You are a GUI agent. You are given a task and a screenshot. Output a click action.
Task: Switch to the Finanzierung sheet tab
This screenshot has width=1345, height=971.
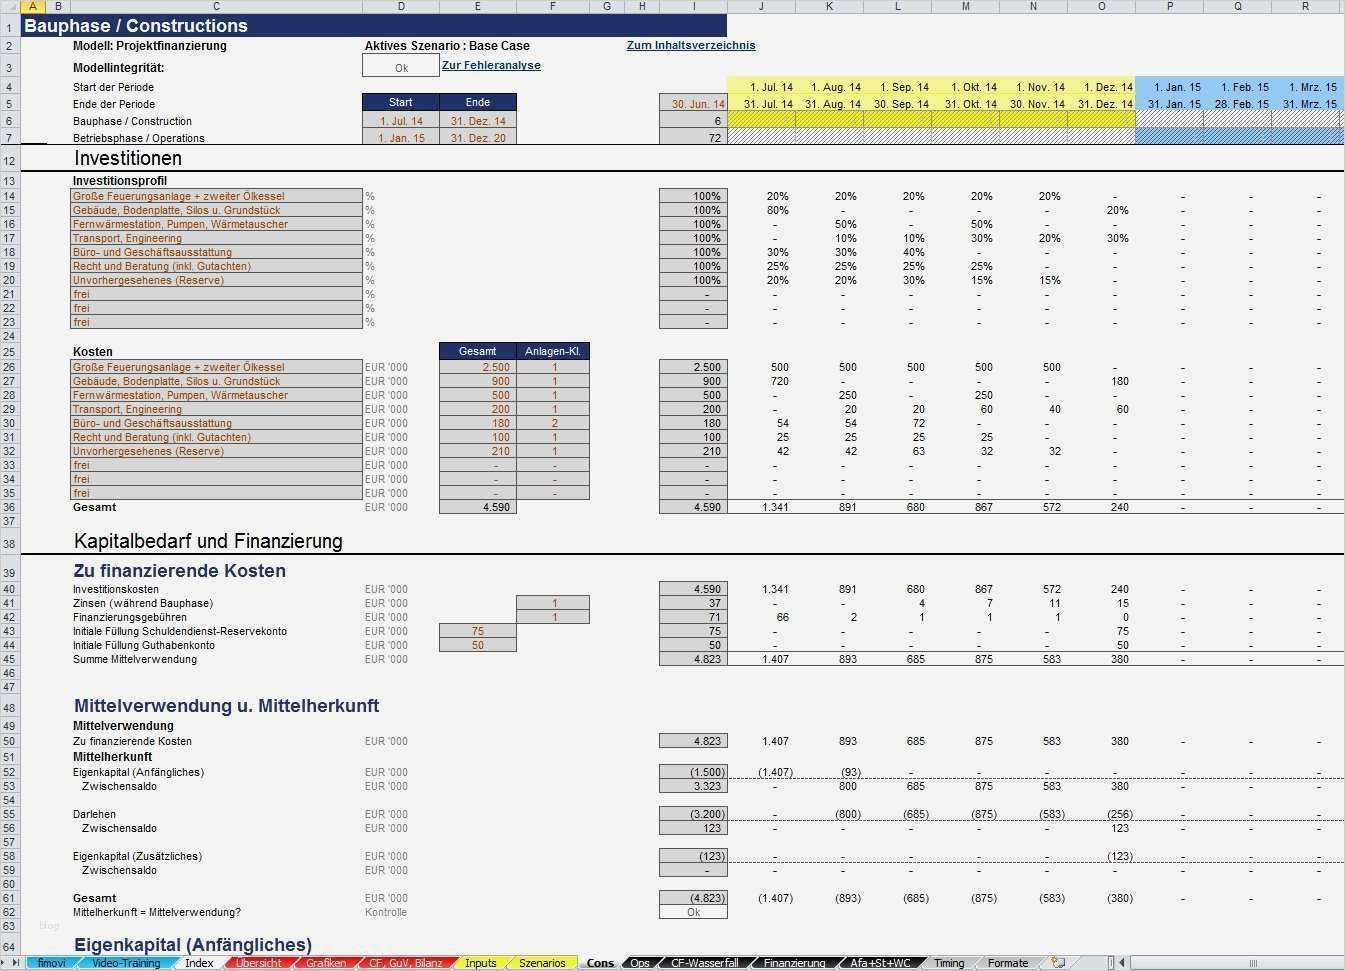coord(793,962)
